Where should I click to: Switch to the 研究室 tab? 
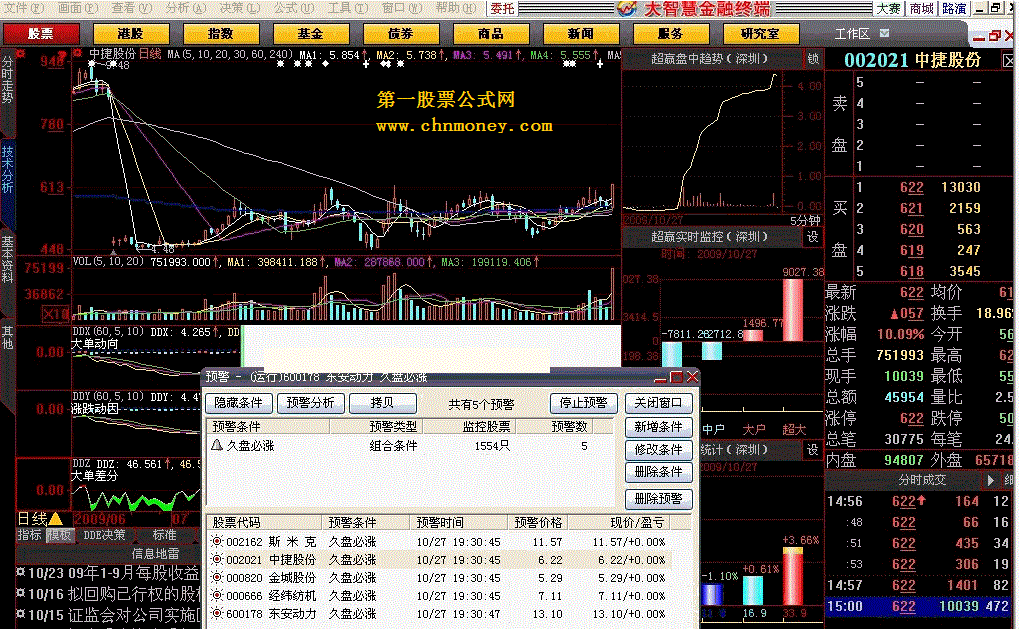760,34
